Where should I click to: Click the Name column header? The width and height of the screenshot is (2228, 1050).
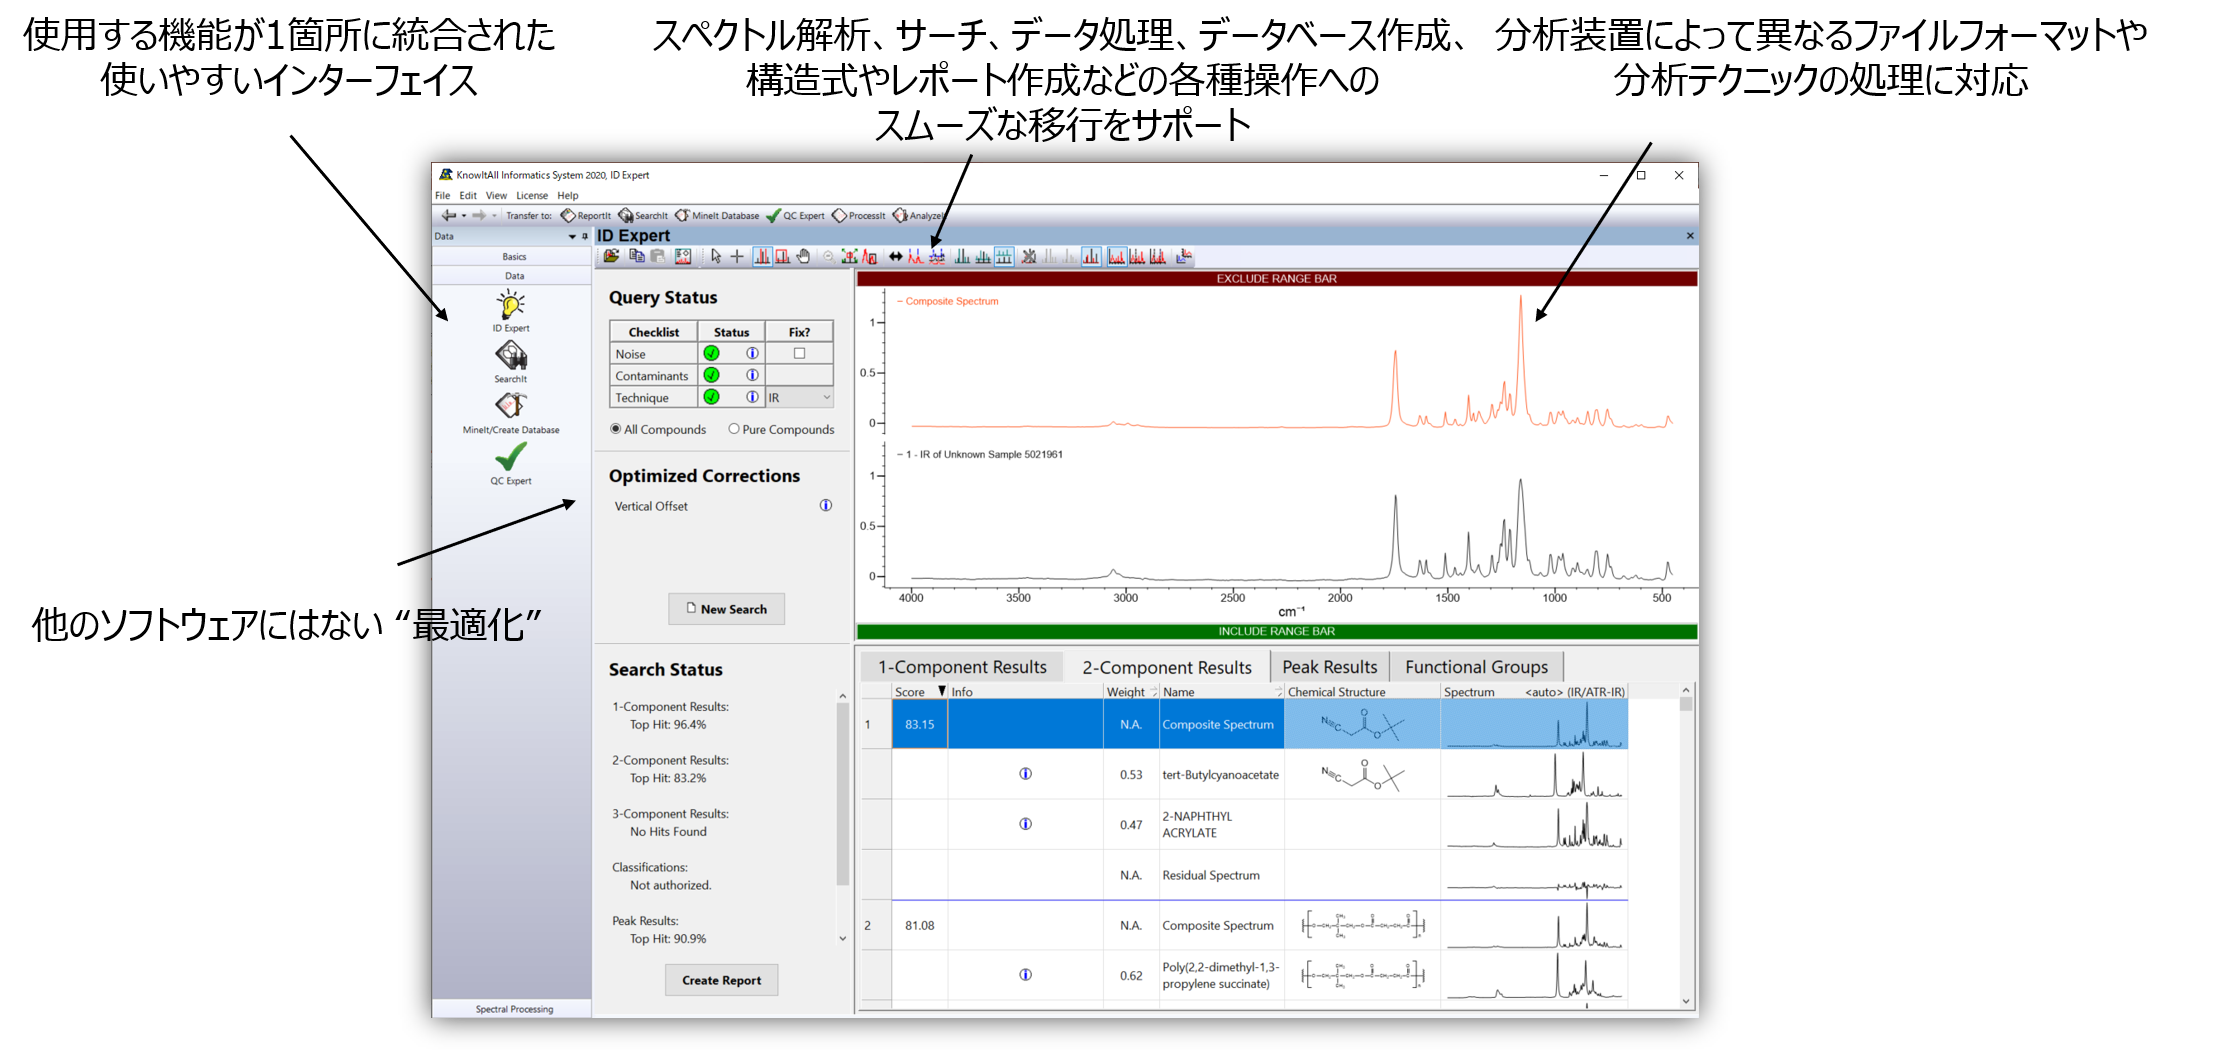tap(1220, 691)
